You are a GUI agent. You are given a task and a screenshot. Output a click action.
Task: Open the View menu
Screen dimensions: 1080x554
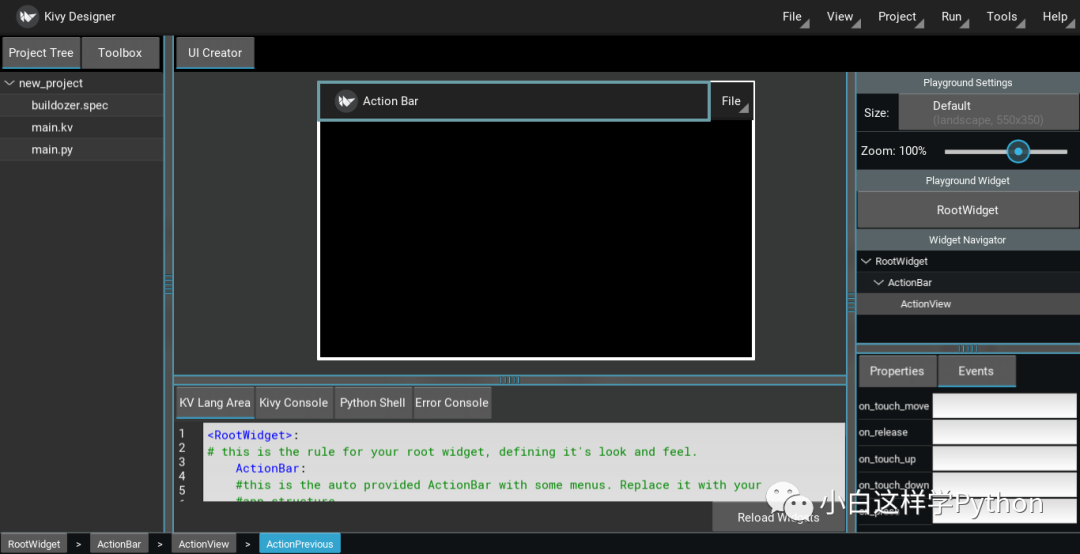click(x=842, y=17)
